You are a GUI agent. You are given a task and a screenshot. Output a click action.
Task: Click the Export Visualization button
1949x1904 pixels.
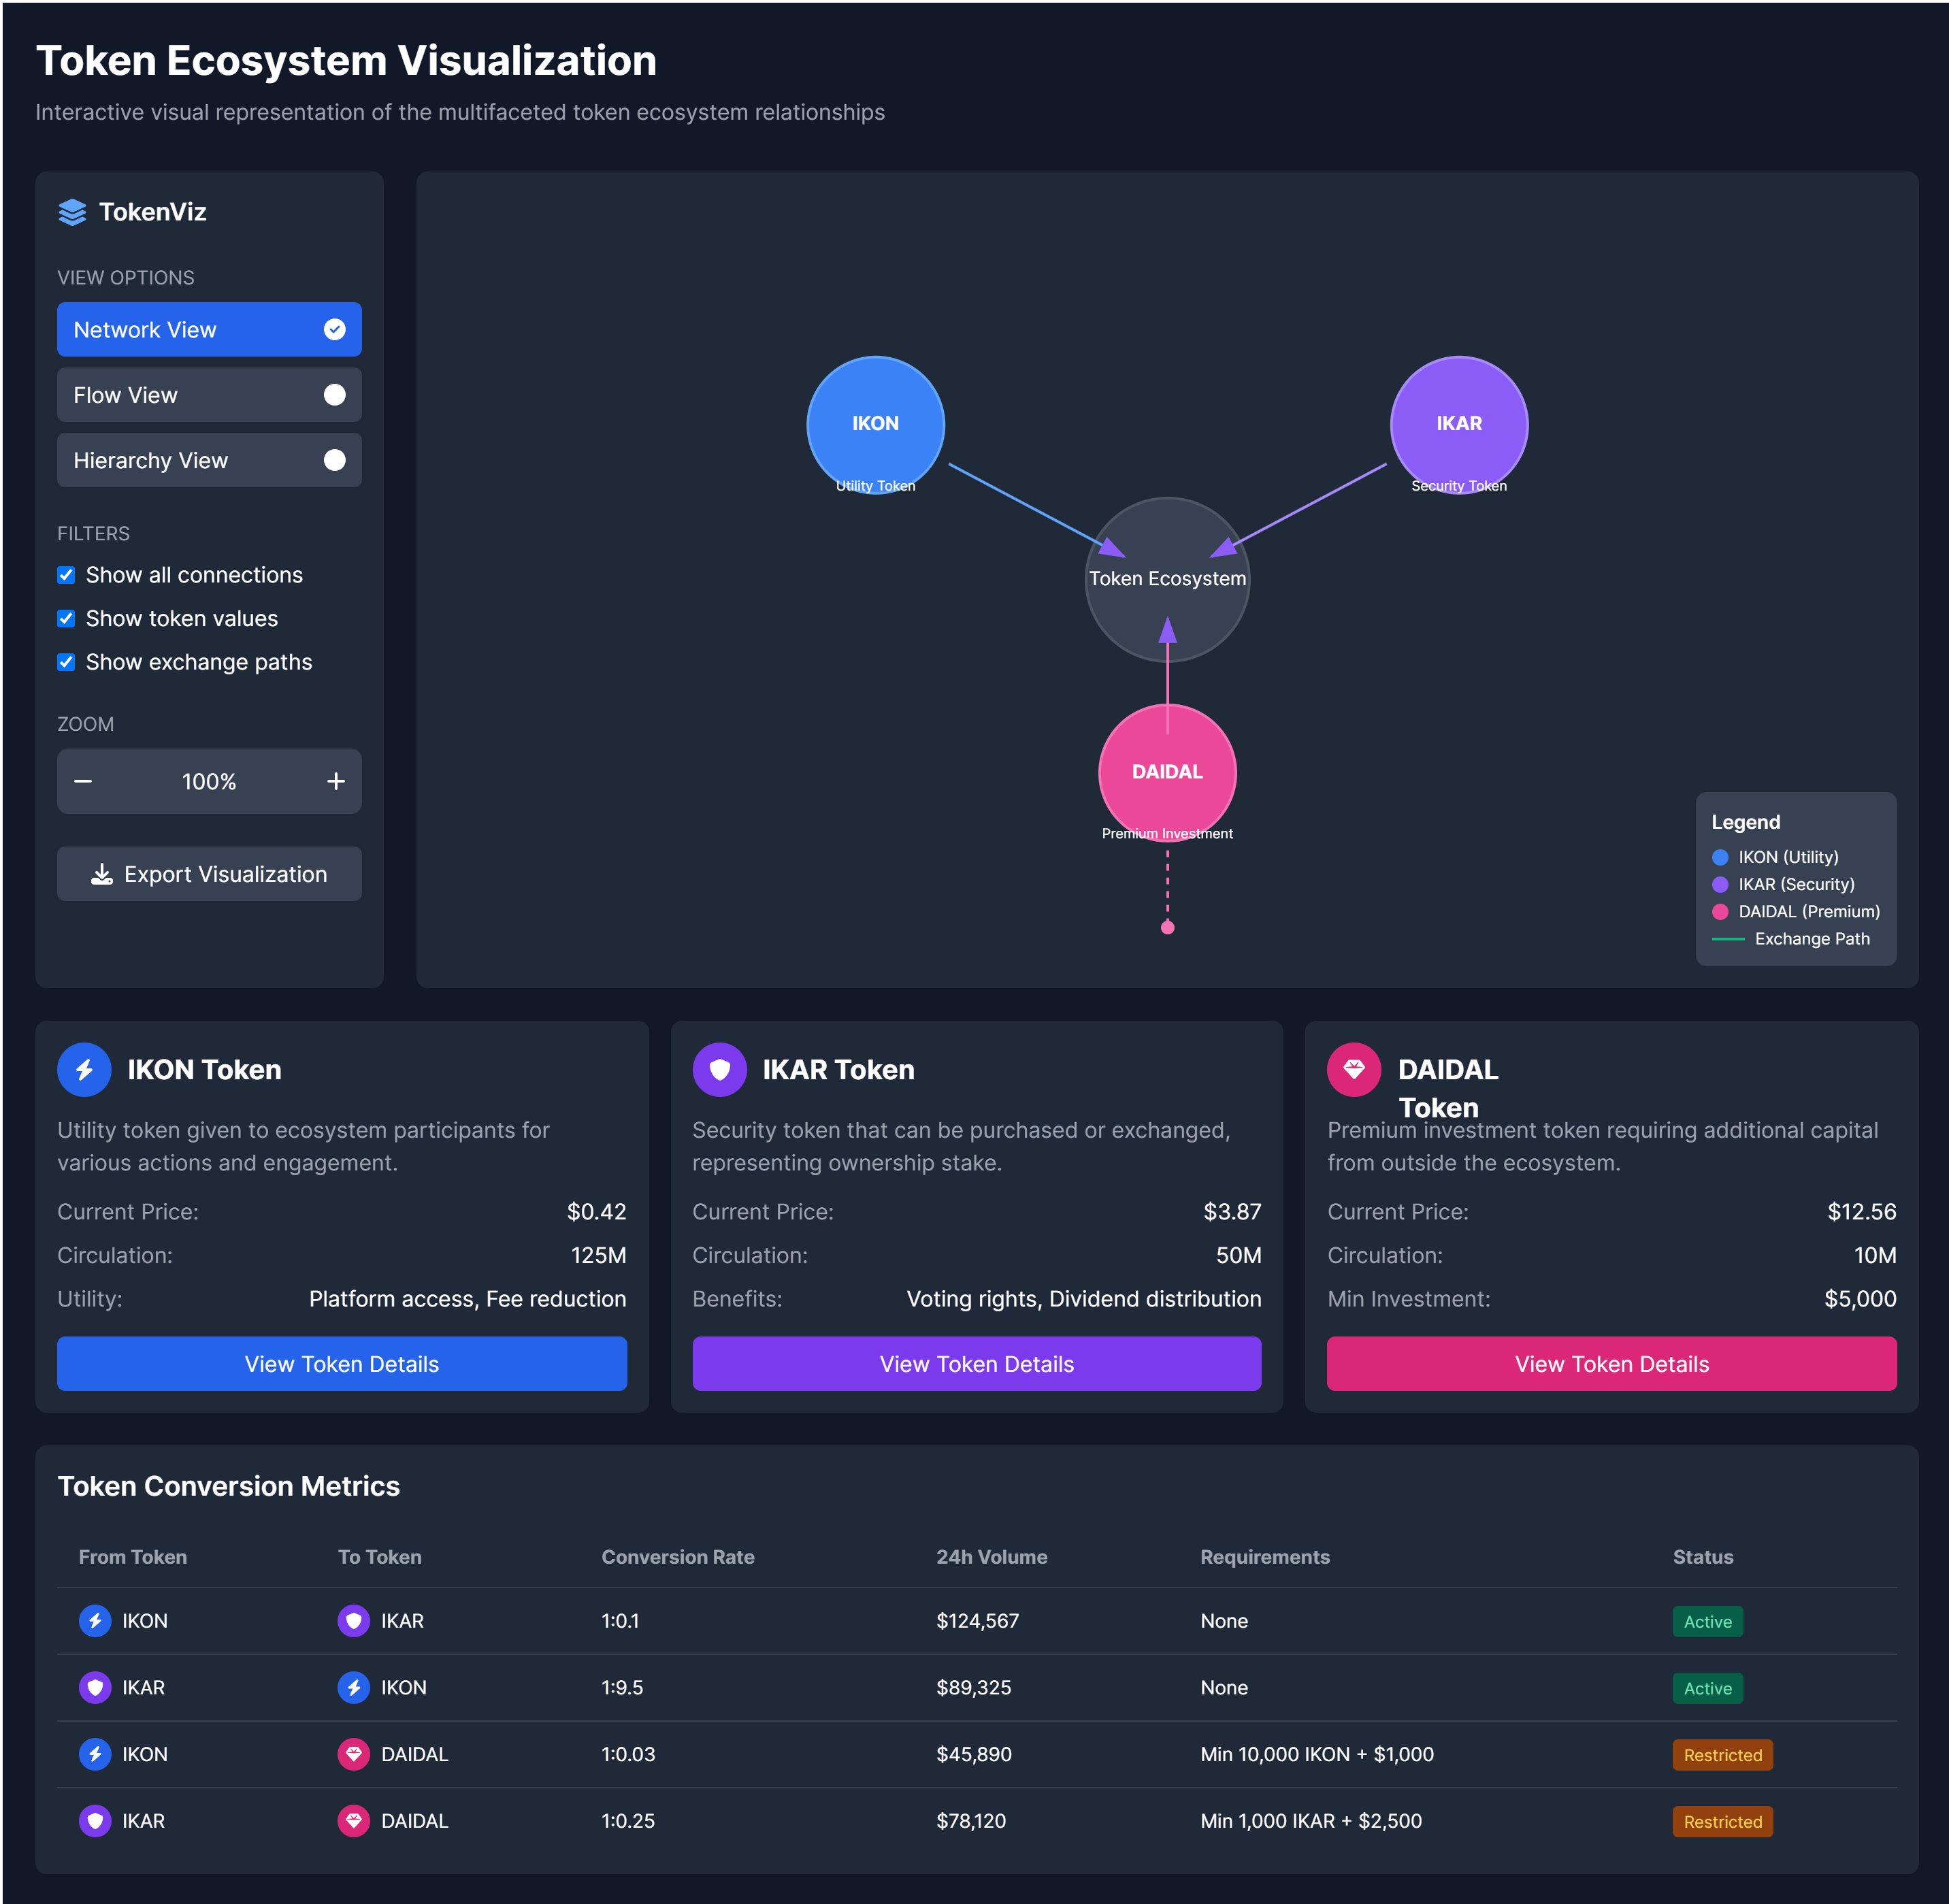209,873
